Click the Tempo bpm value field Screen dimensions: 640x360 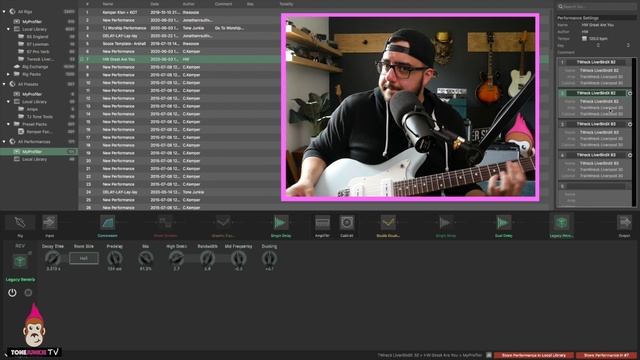(x=598, y=38)
